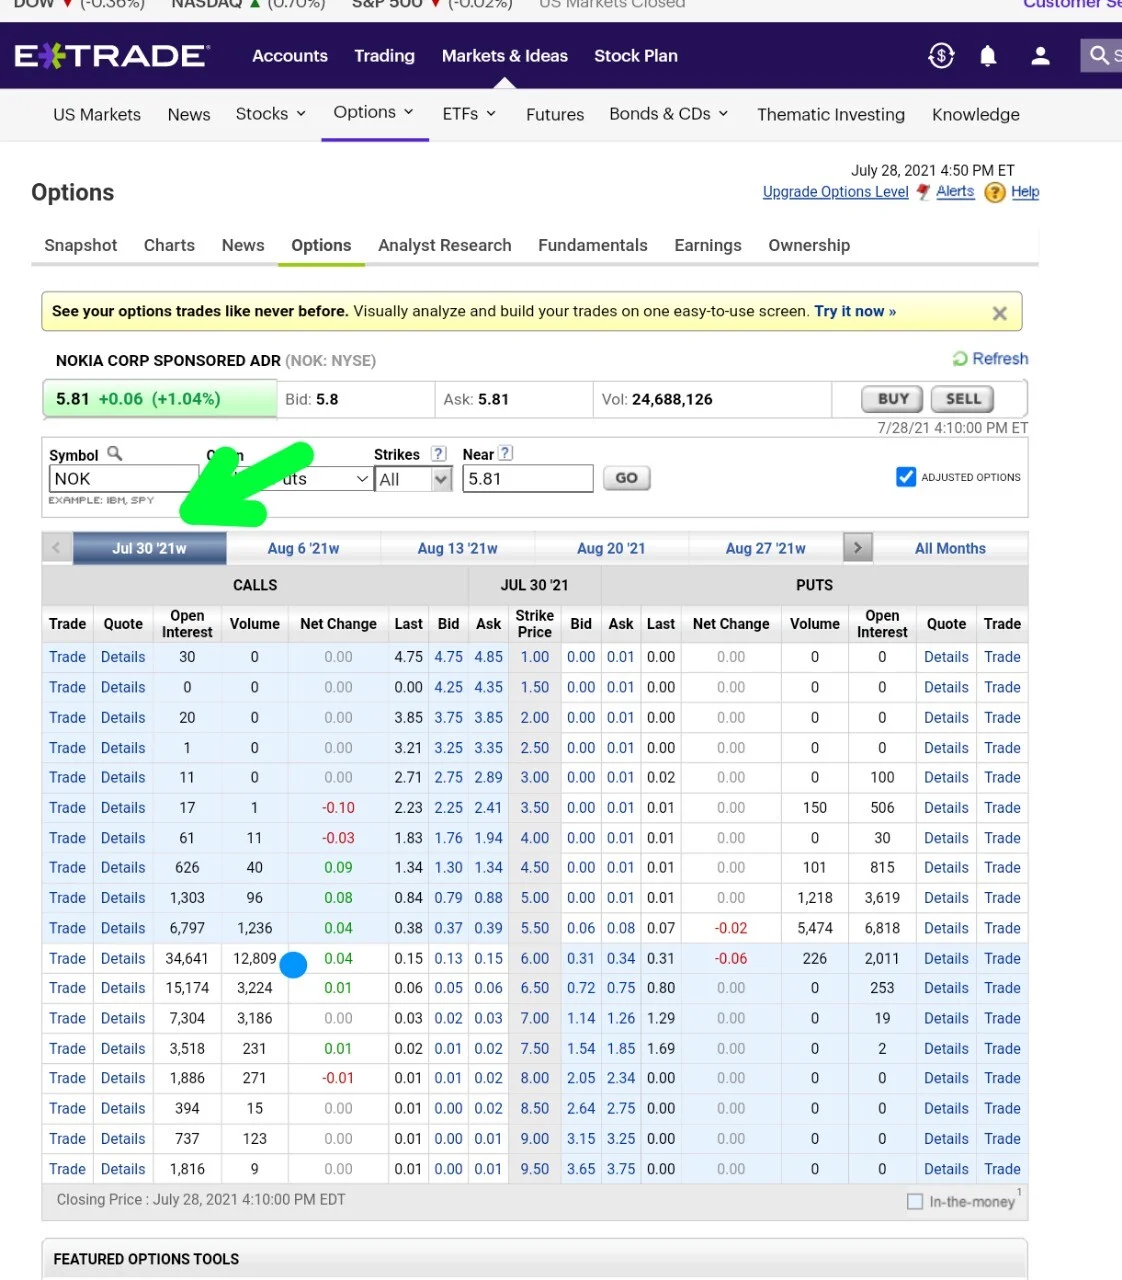Follow the Try it now link
The image size is (1122, 1280).
tap(855, 311)
